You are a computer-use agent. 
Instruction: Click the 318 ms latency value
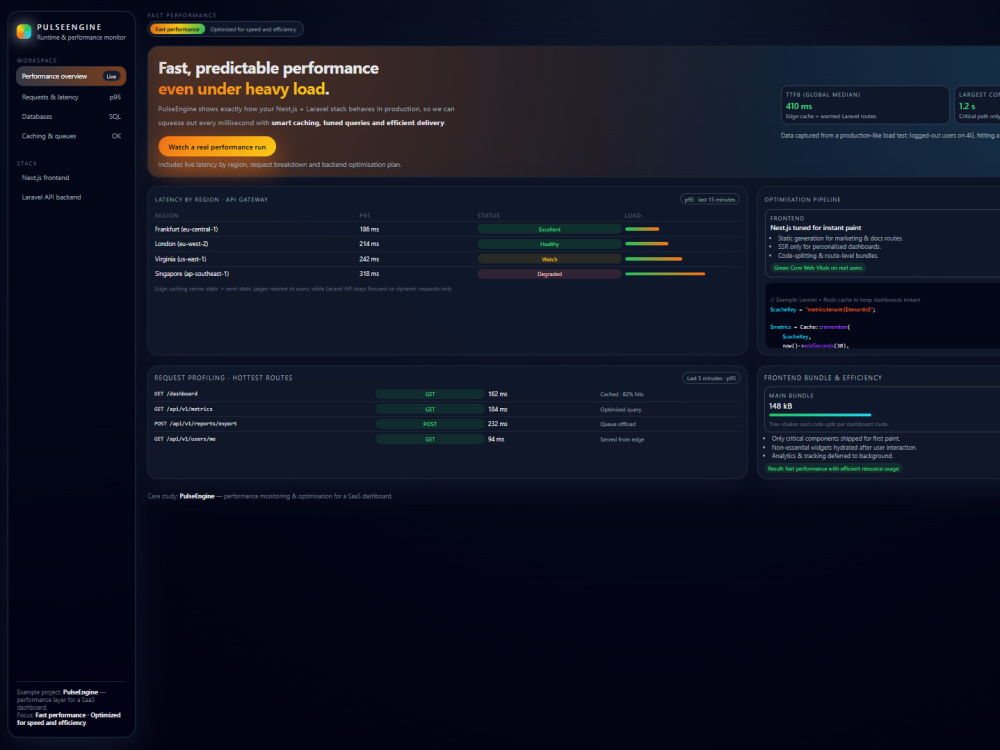point(369,274)
